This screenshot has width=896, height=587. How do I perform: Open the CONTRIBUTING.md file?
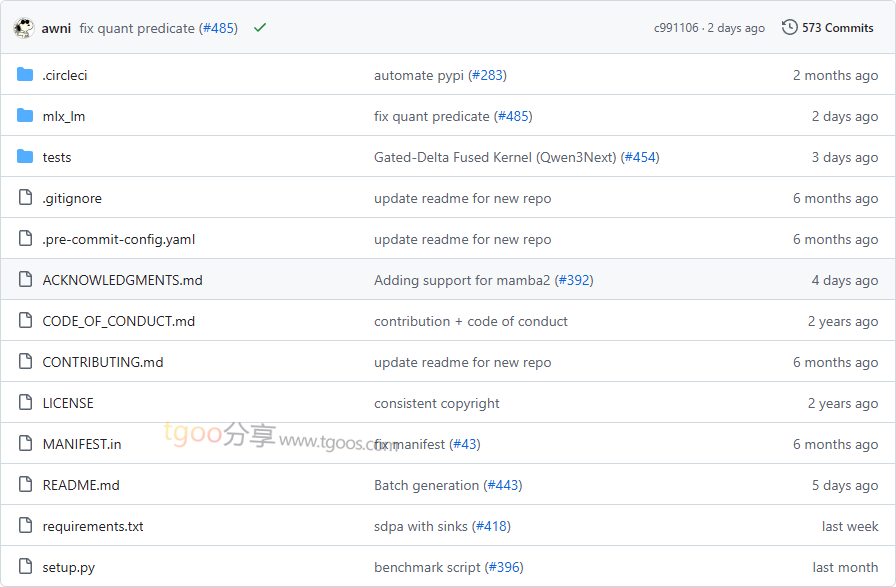[103, 362]
